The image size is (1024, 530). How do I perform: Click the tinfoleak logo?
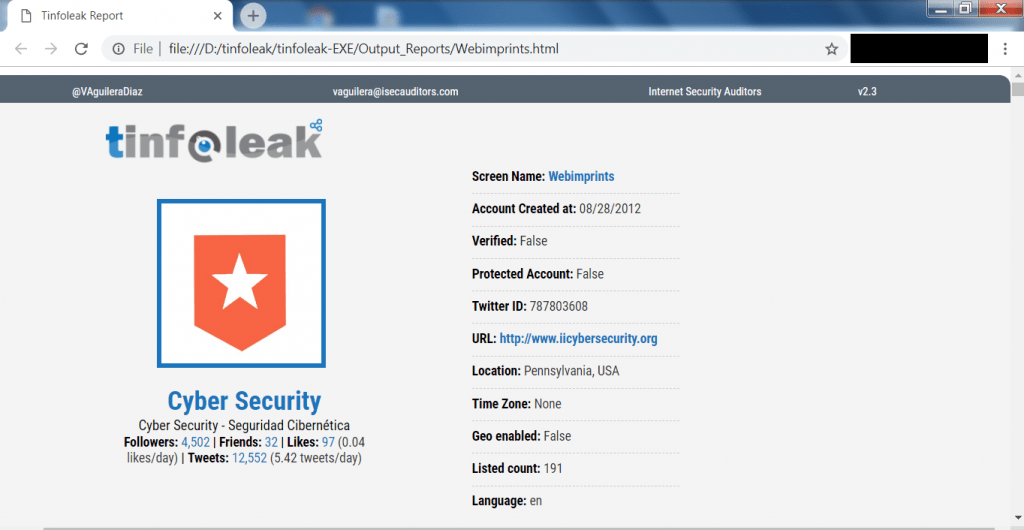tap(214, 139)
